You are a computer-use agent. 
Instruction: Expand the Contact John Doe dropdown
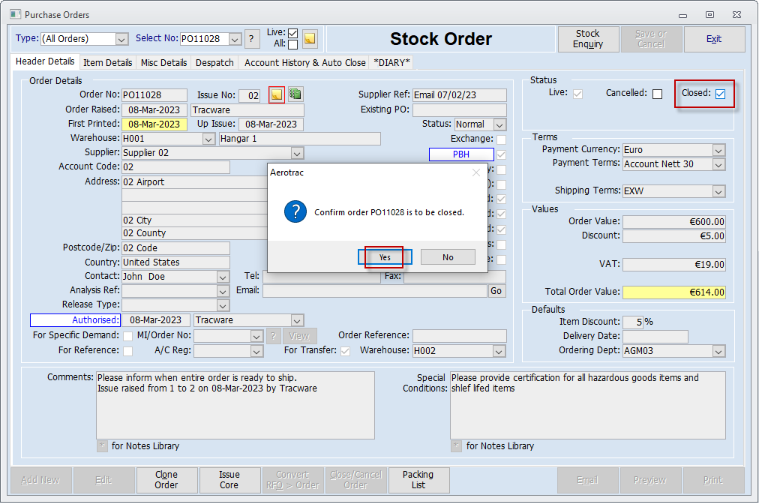(x=223, y=277)
